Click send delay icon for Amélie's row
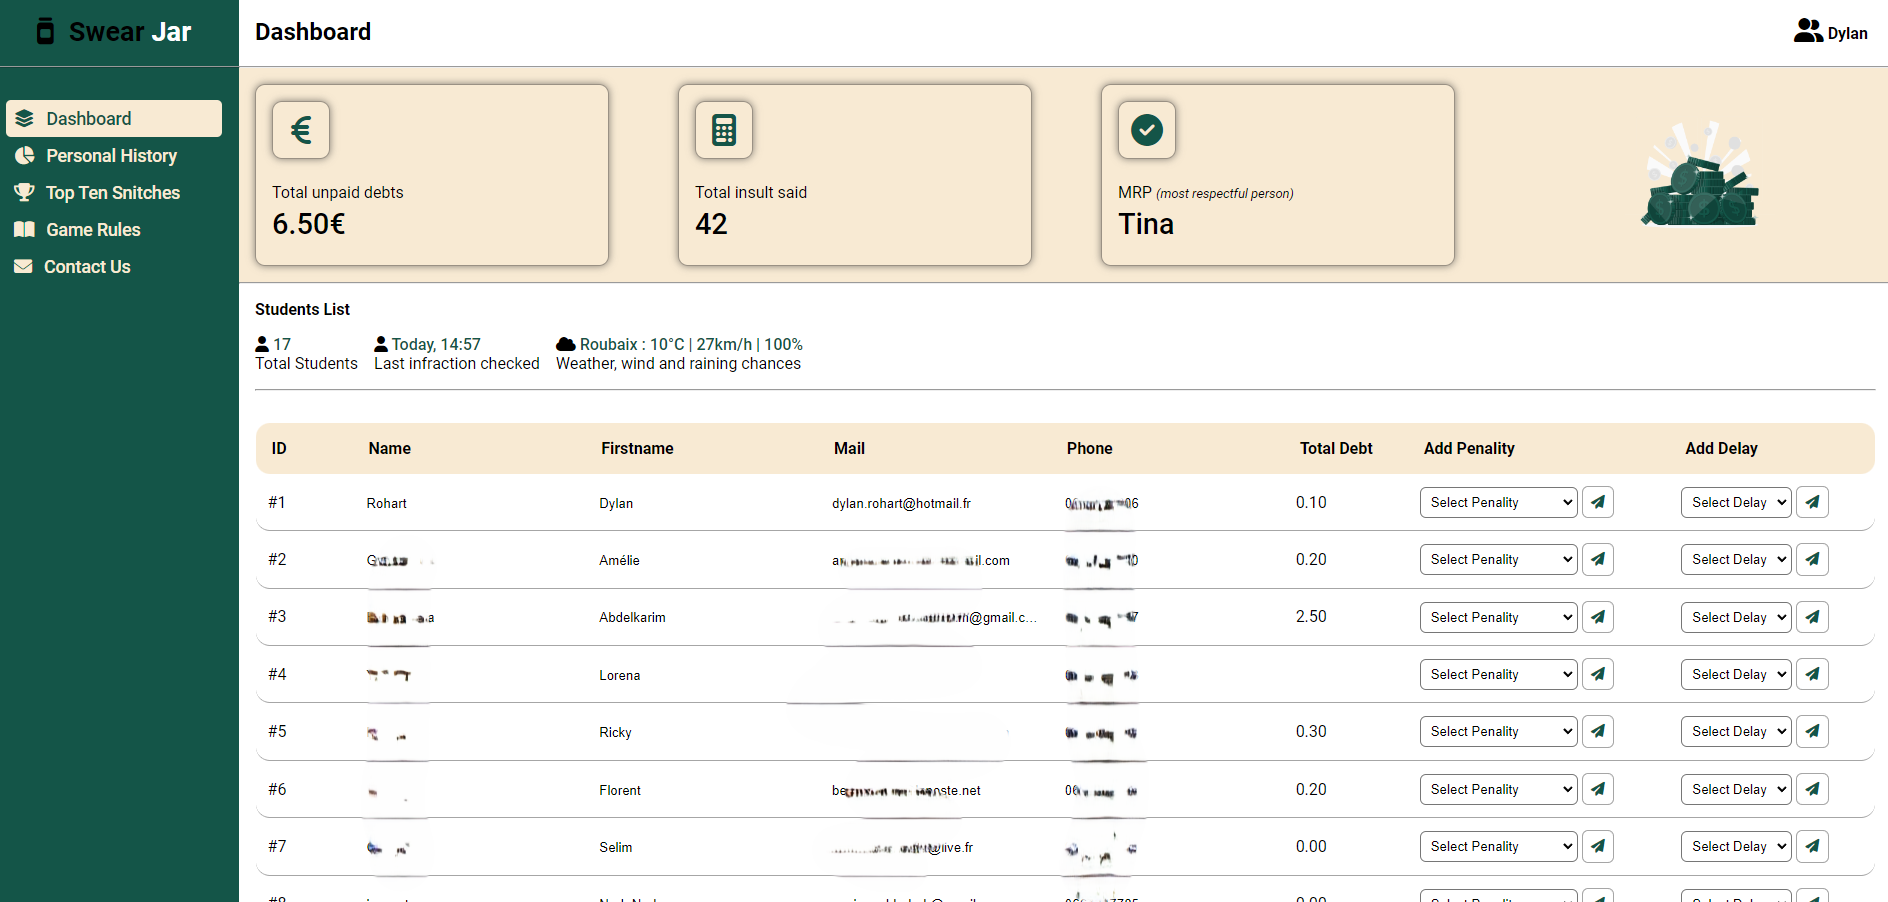1888x902 pixels. (1812, 559)
